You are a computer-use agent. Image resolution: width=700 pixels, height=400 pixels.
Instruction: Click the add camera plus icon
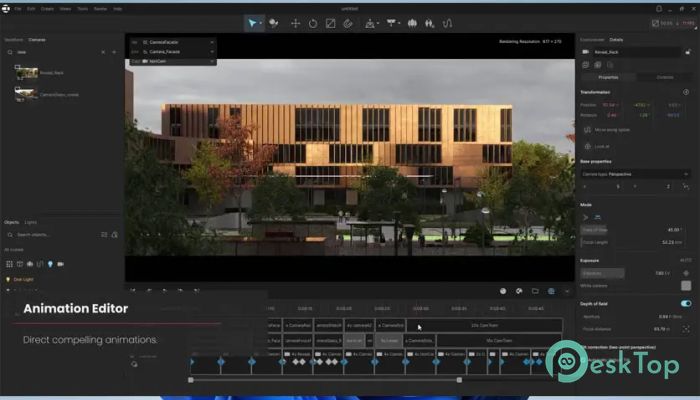click(x=113, y=51)
